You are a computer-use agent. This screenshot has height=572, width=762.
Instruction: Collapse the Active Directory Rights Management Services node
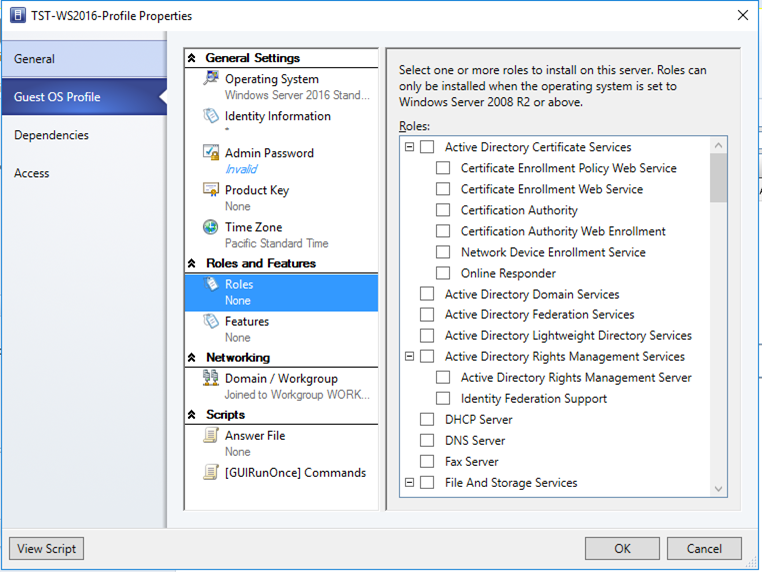tap(410, 357)
